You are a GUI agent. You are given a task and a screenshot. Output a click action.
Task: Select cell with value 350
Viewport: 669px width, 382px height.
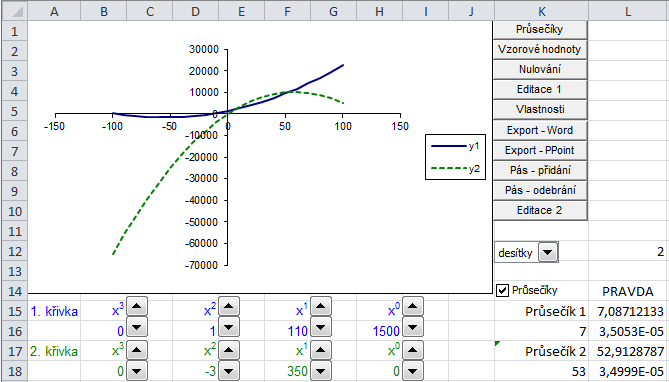(288, 372)
